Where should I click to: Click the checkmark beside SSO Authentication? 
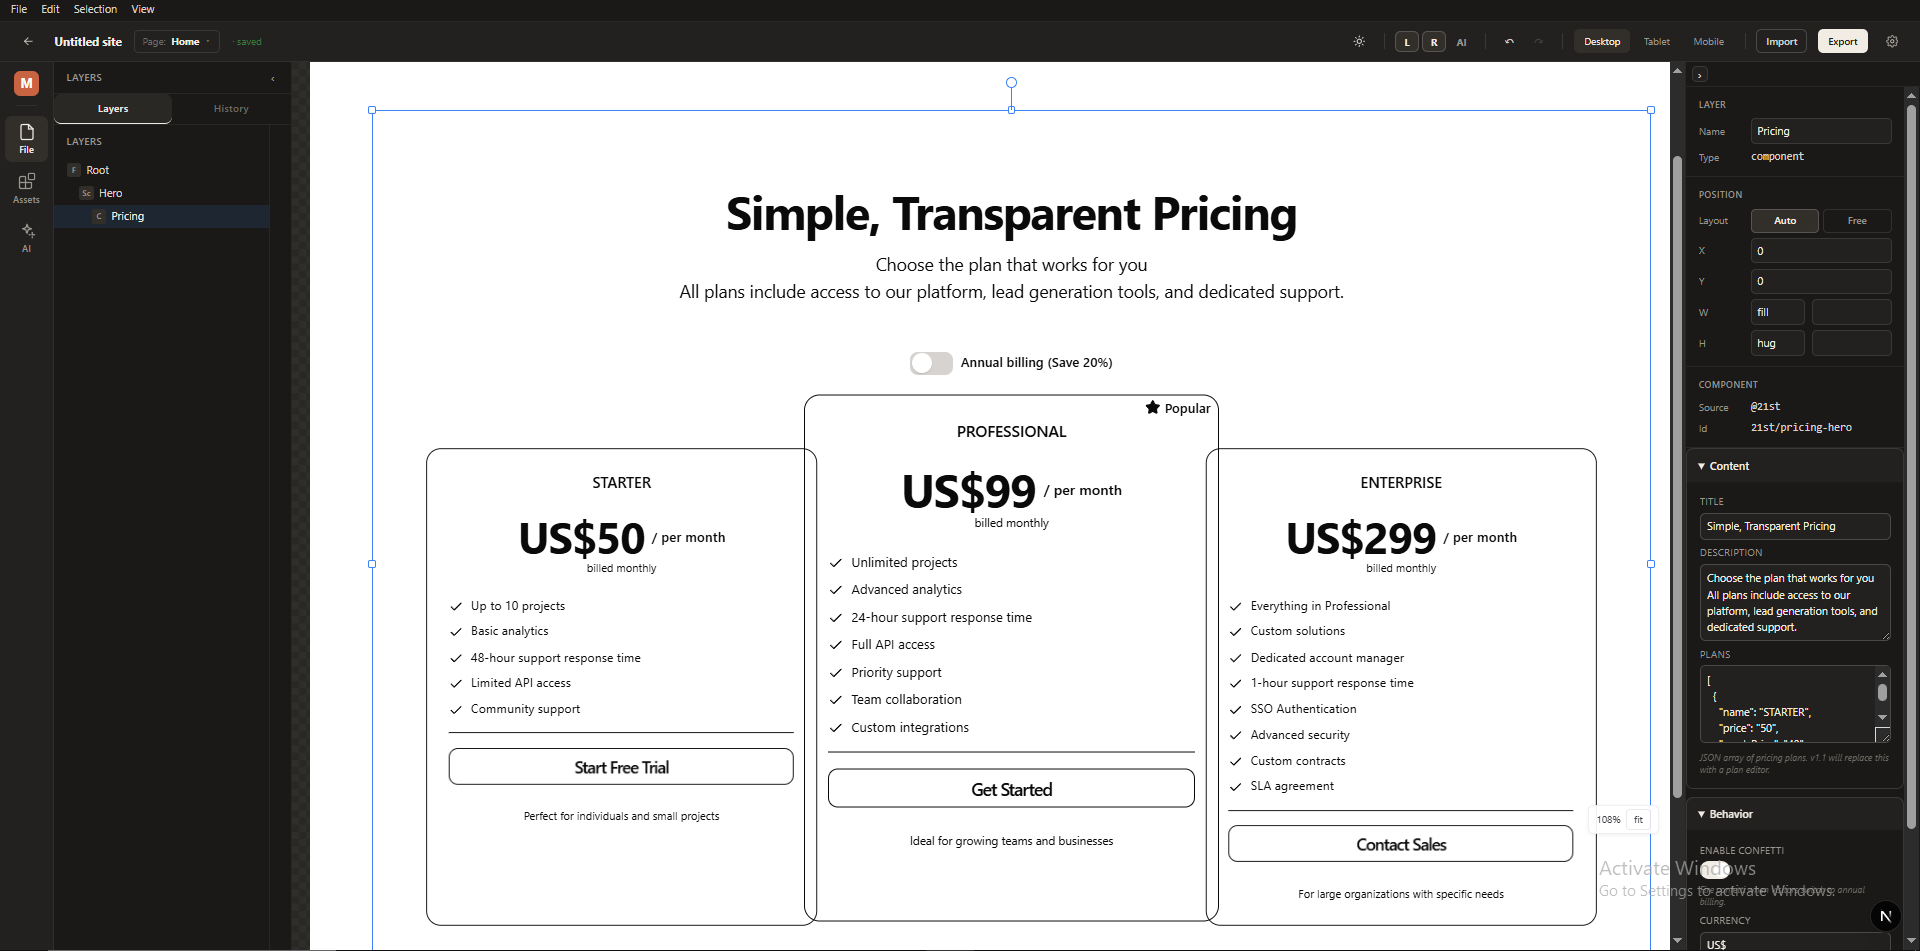pos(1236,709)
